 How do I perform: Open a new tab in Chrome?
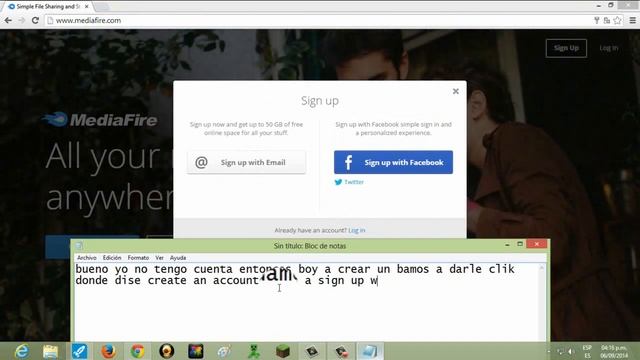(x=102, y=7)
